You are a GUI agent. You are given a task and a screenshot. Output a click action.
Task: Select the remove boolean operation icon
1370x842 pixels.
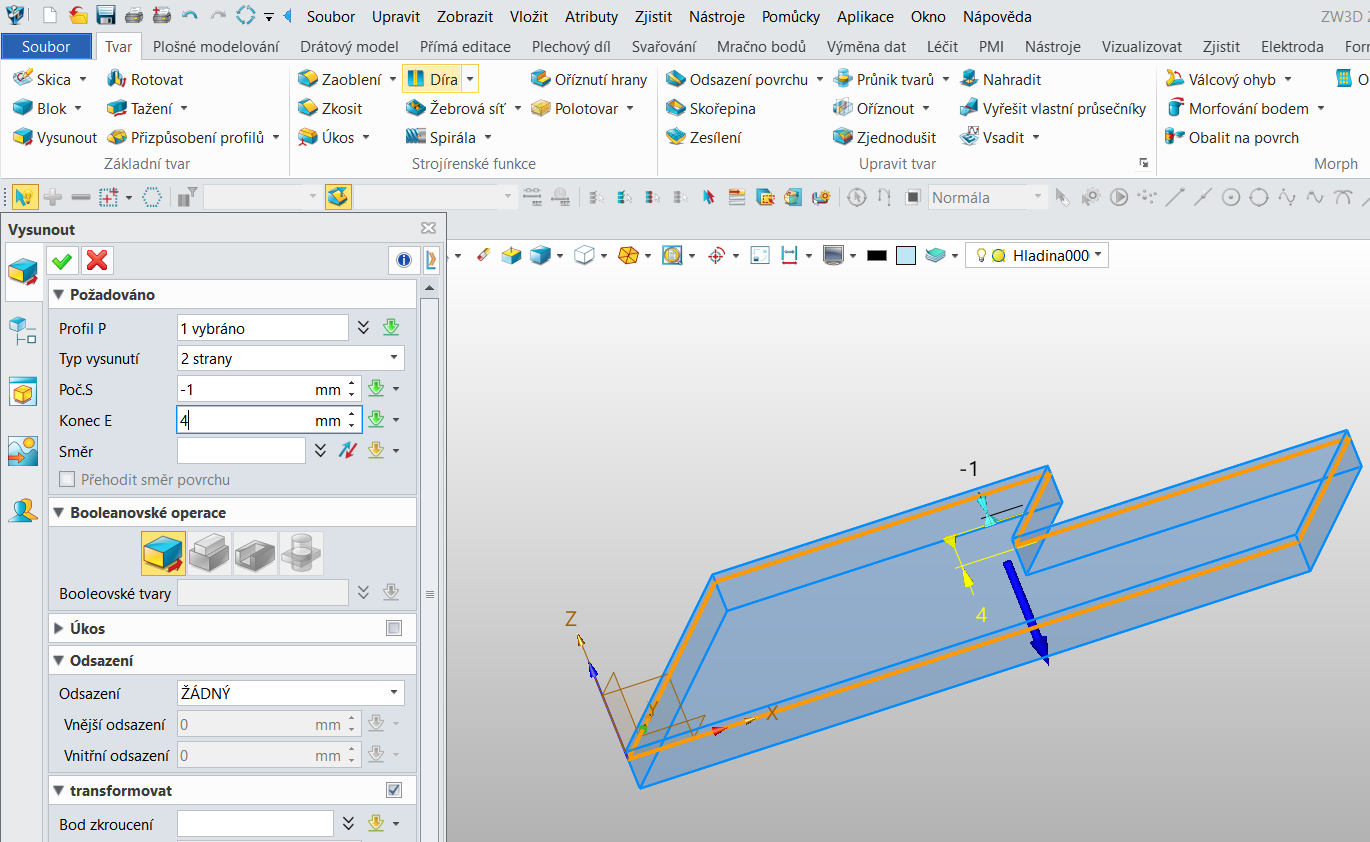(x=255, y=553)
